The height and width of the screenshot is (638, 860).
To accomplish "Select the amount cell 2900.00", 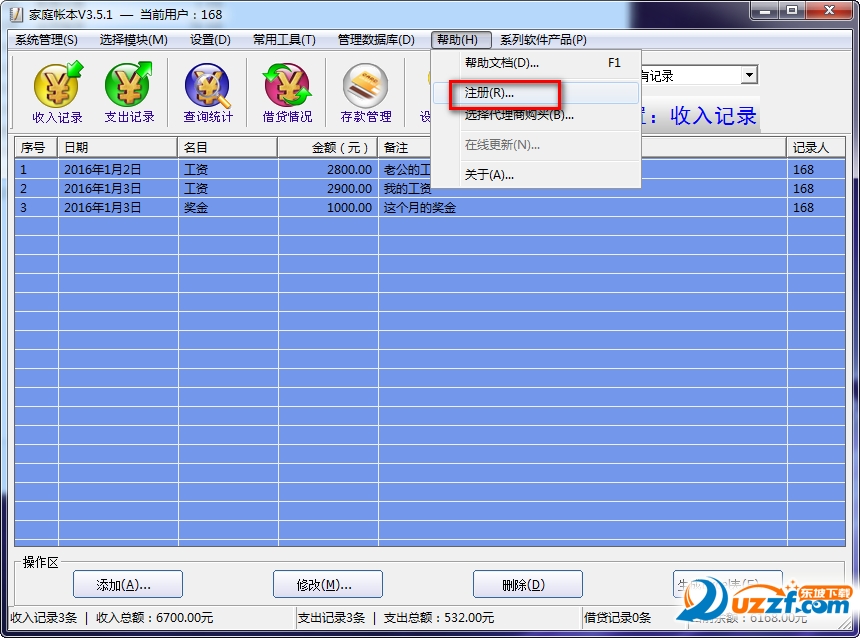I will [328, 189].
